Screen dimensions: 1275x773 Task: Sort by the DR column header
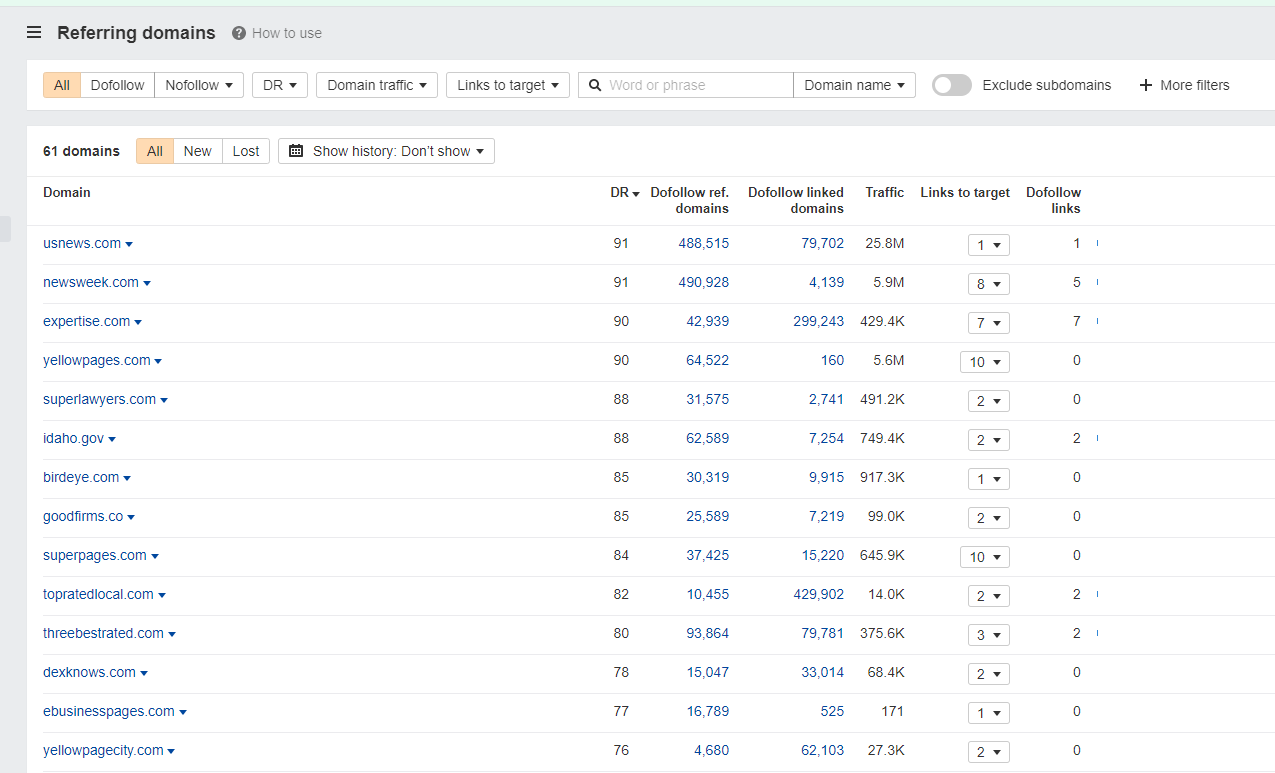[x=625, y=192]
